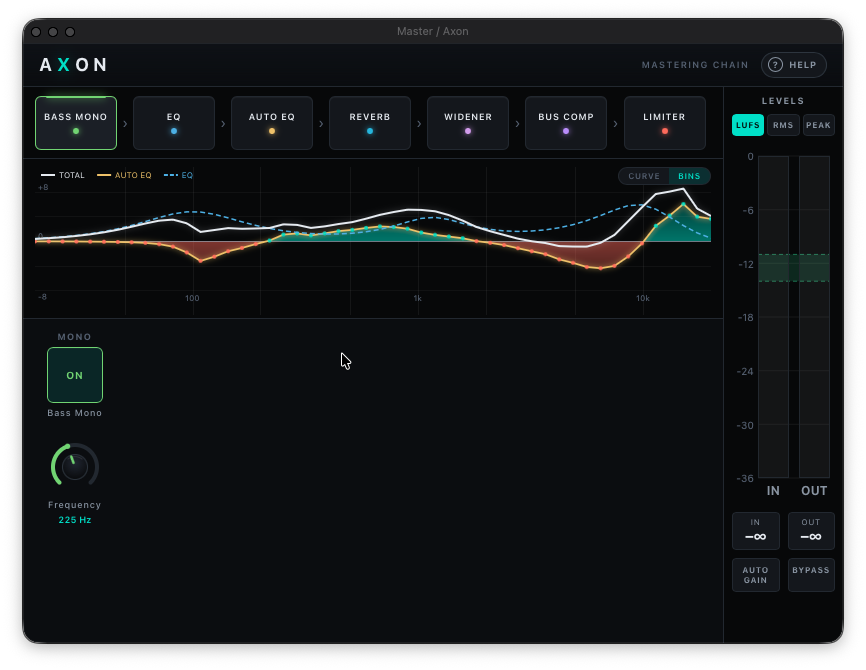This screenshot has height=670, width=866.
Task: Click the Frequency knob
Action: [x=75, y=466]
